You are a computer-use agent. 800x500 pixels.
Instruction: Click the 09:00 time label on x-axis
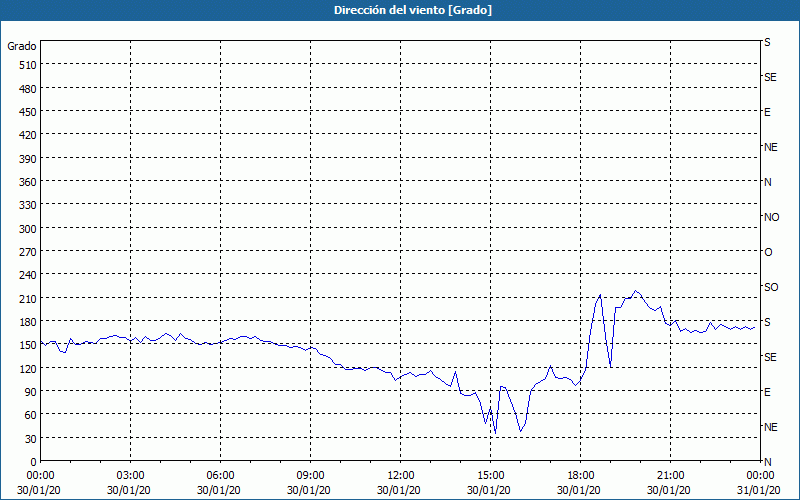311,476
